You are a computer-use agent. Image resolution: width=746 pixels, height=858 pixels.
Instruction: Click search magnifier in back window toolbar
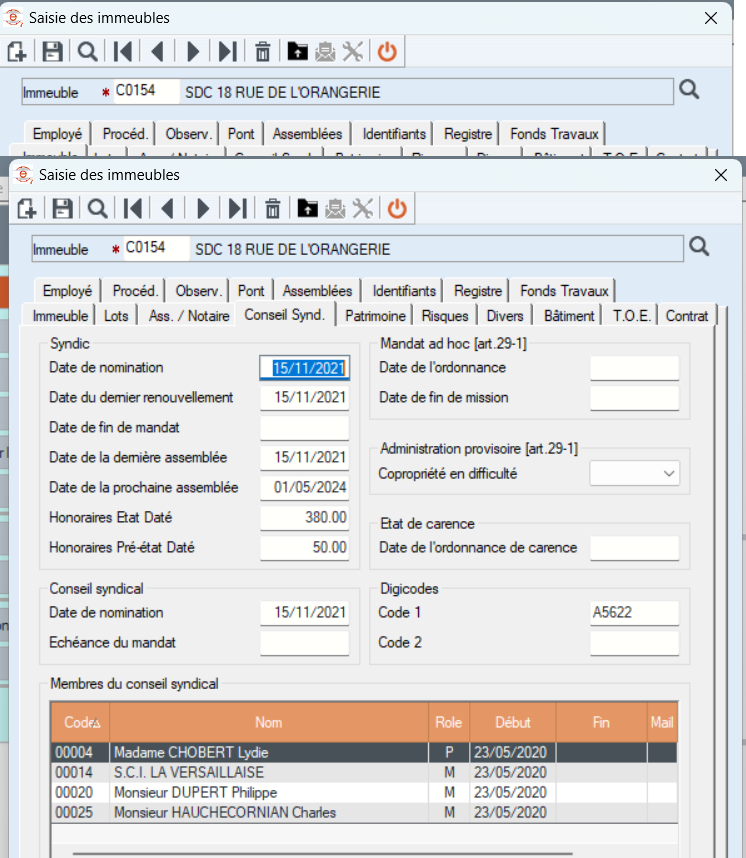[x=88, y=52]
